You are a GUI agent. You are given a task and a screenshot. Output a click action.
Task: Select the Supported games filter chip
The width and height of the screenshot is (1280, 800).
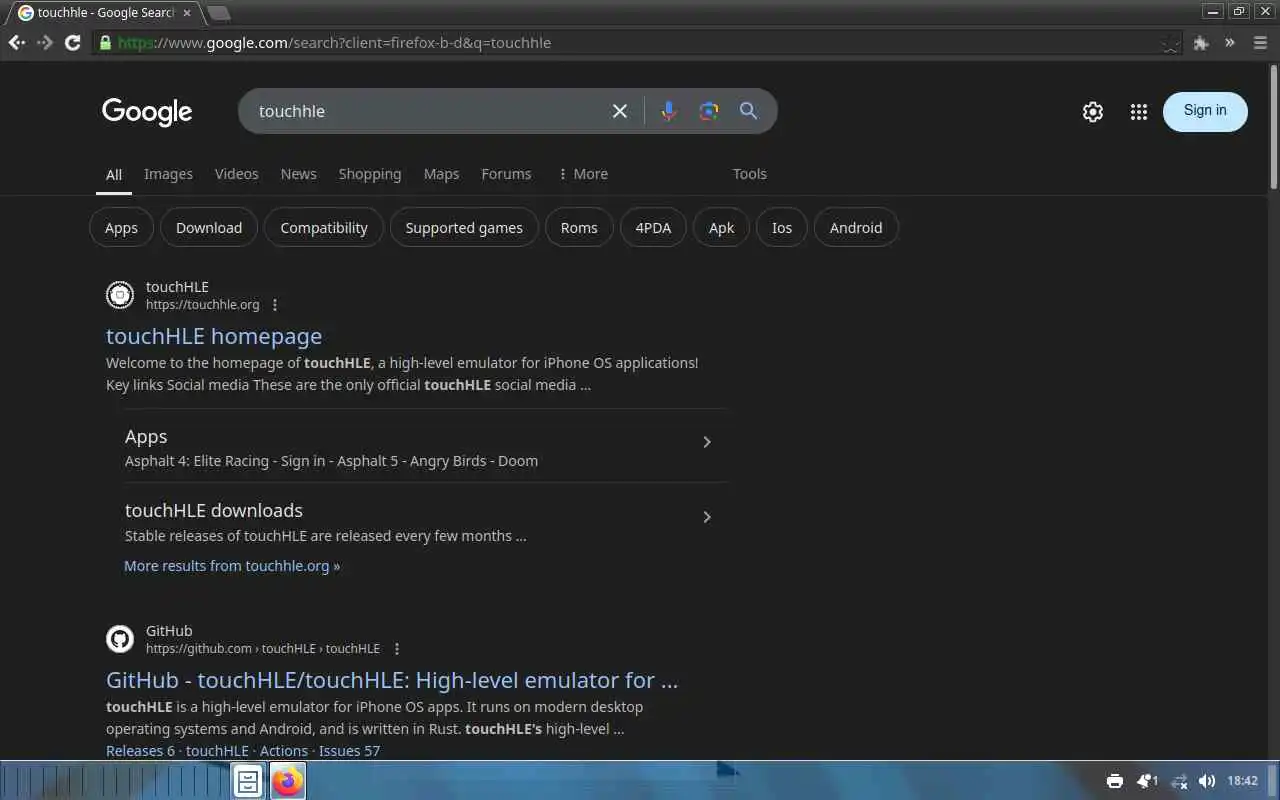pyautogui.click(x=464, y=228)
